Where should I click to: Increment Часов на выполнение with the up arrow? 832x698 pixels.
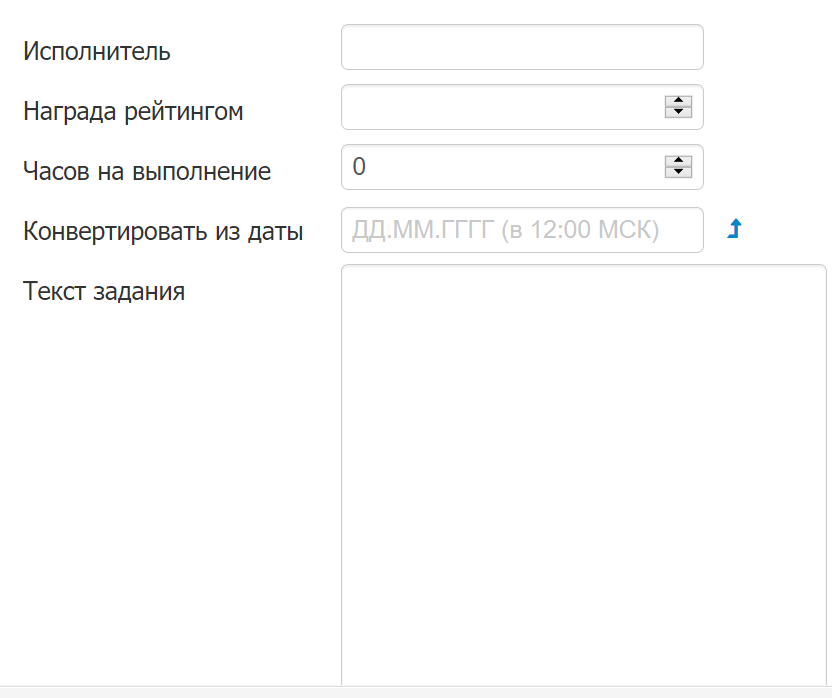[x=678, y=161]
